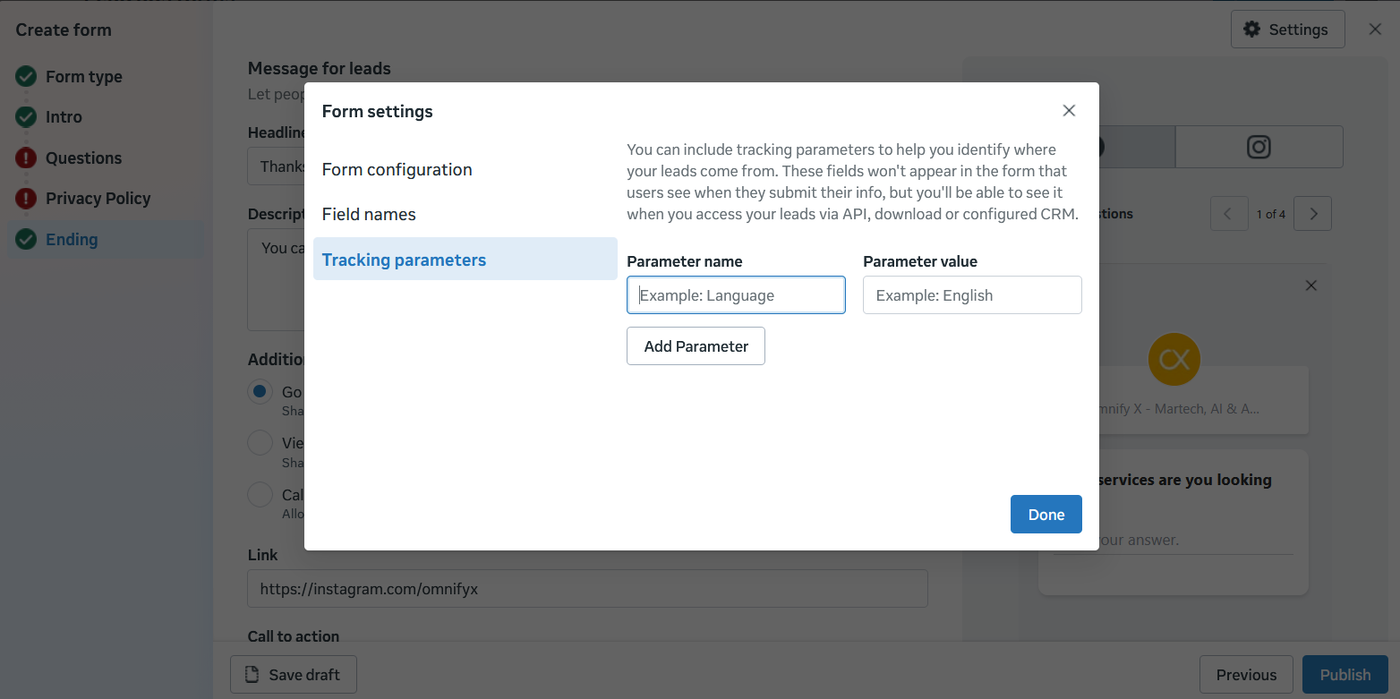The image size is (1400, 699).
Task: Switch to the Field names section
Action: pyautogui.click(x=369, y=214)
